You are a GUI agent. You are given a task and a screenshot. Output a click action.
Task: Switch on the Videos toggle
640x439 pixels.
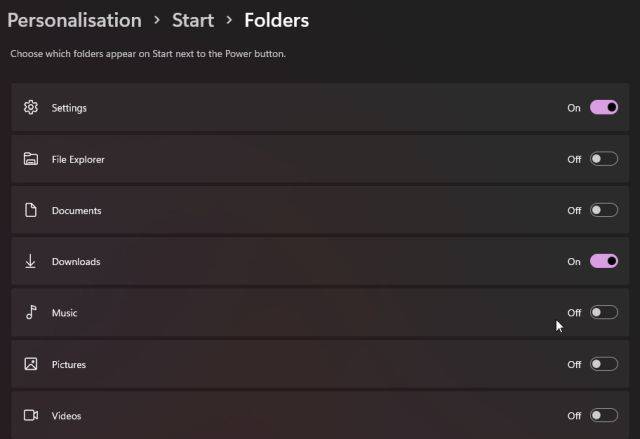pos(603,415)
